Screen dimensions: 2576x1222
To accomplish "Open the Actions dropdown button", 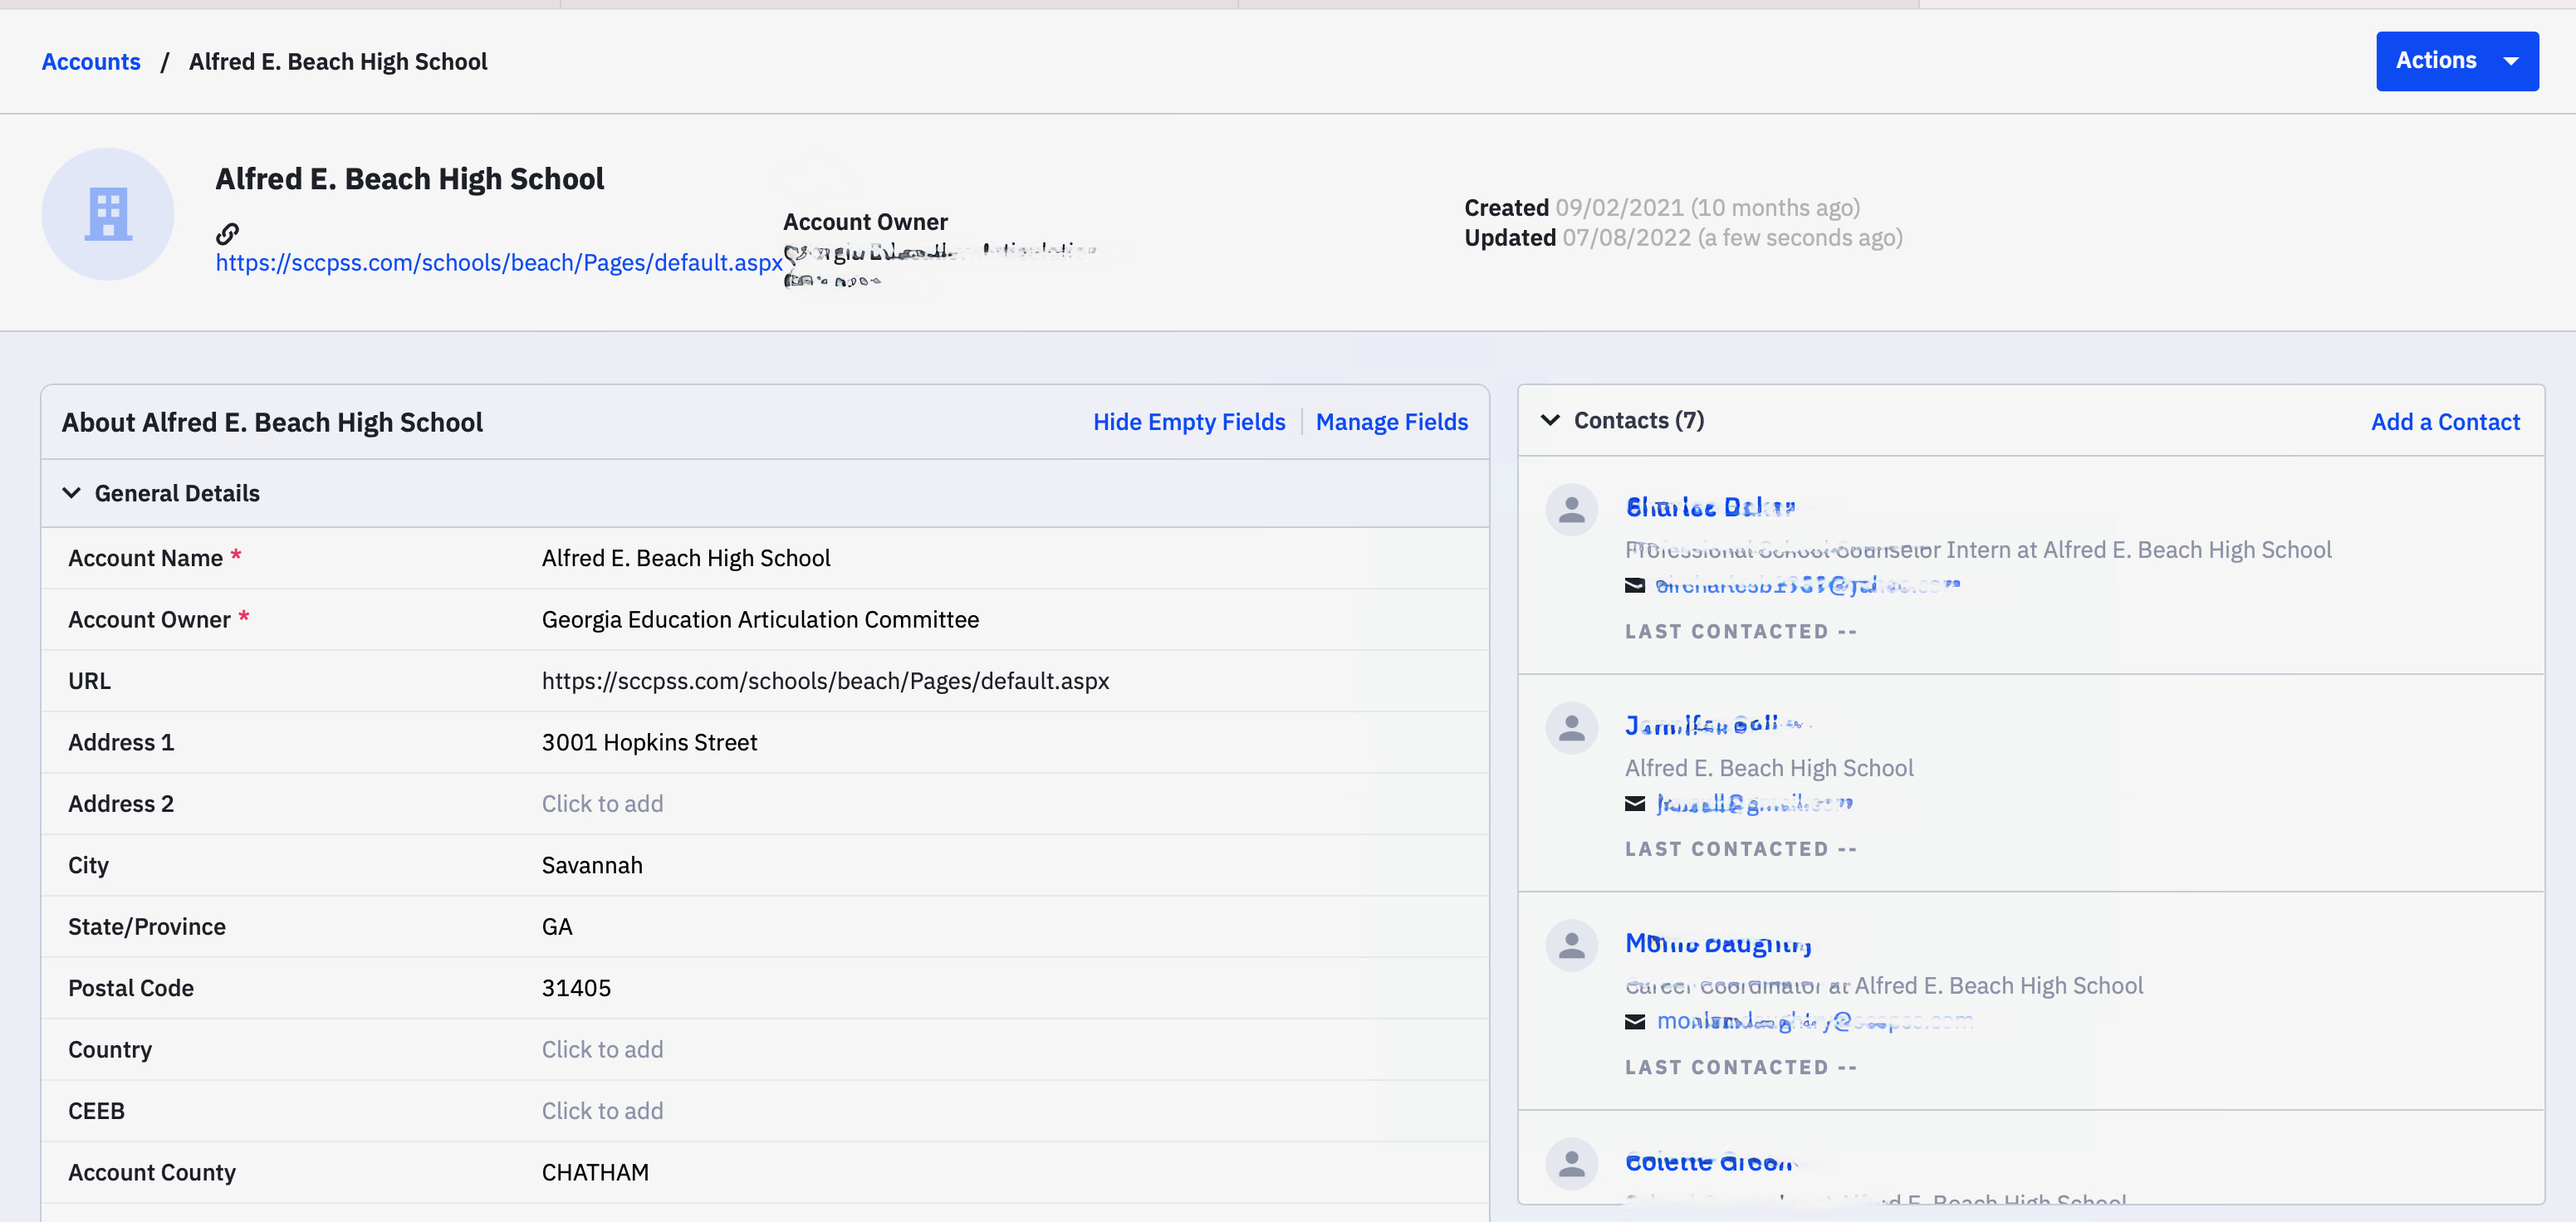I will coord(2457,61).
